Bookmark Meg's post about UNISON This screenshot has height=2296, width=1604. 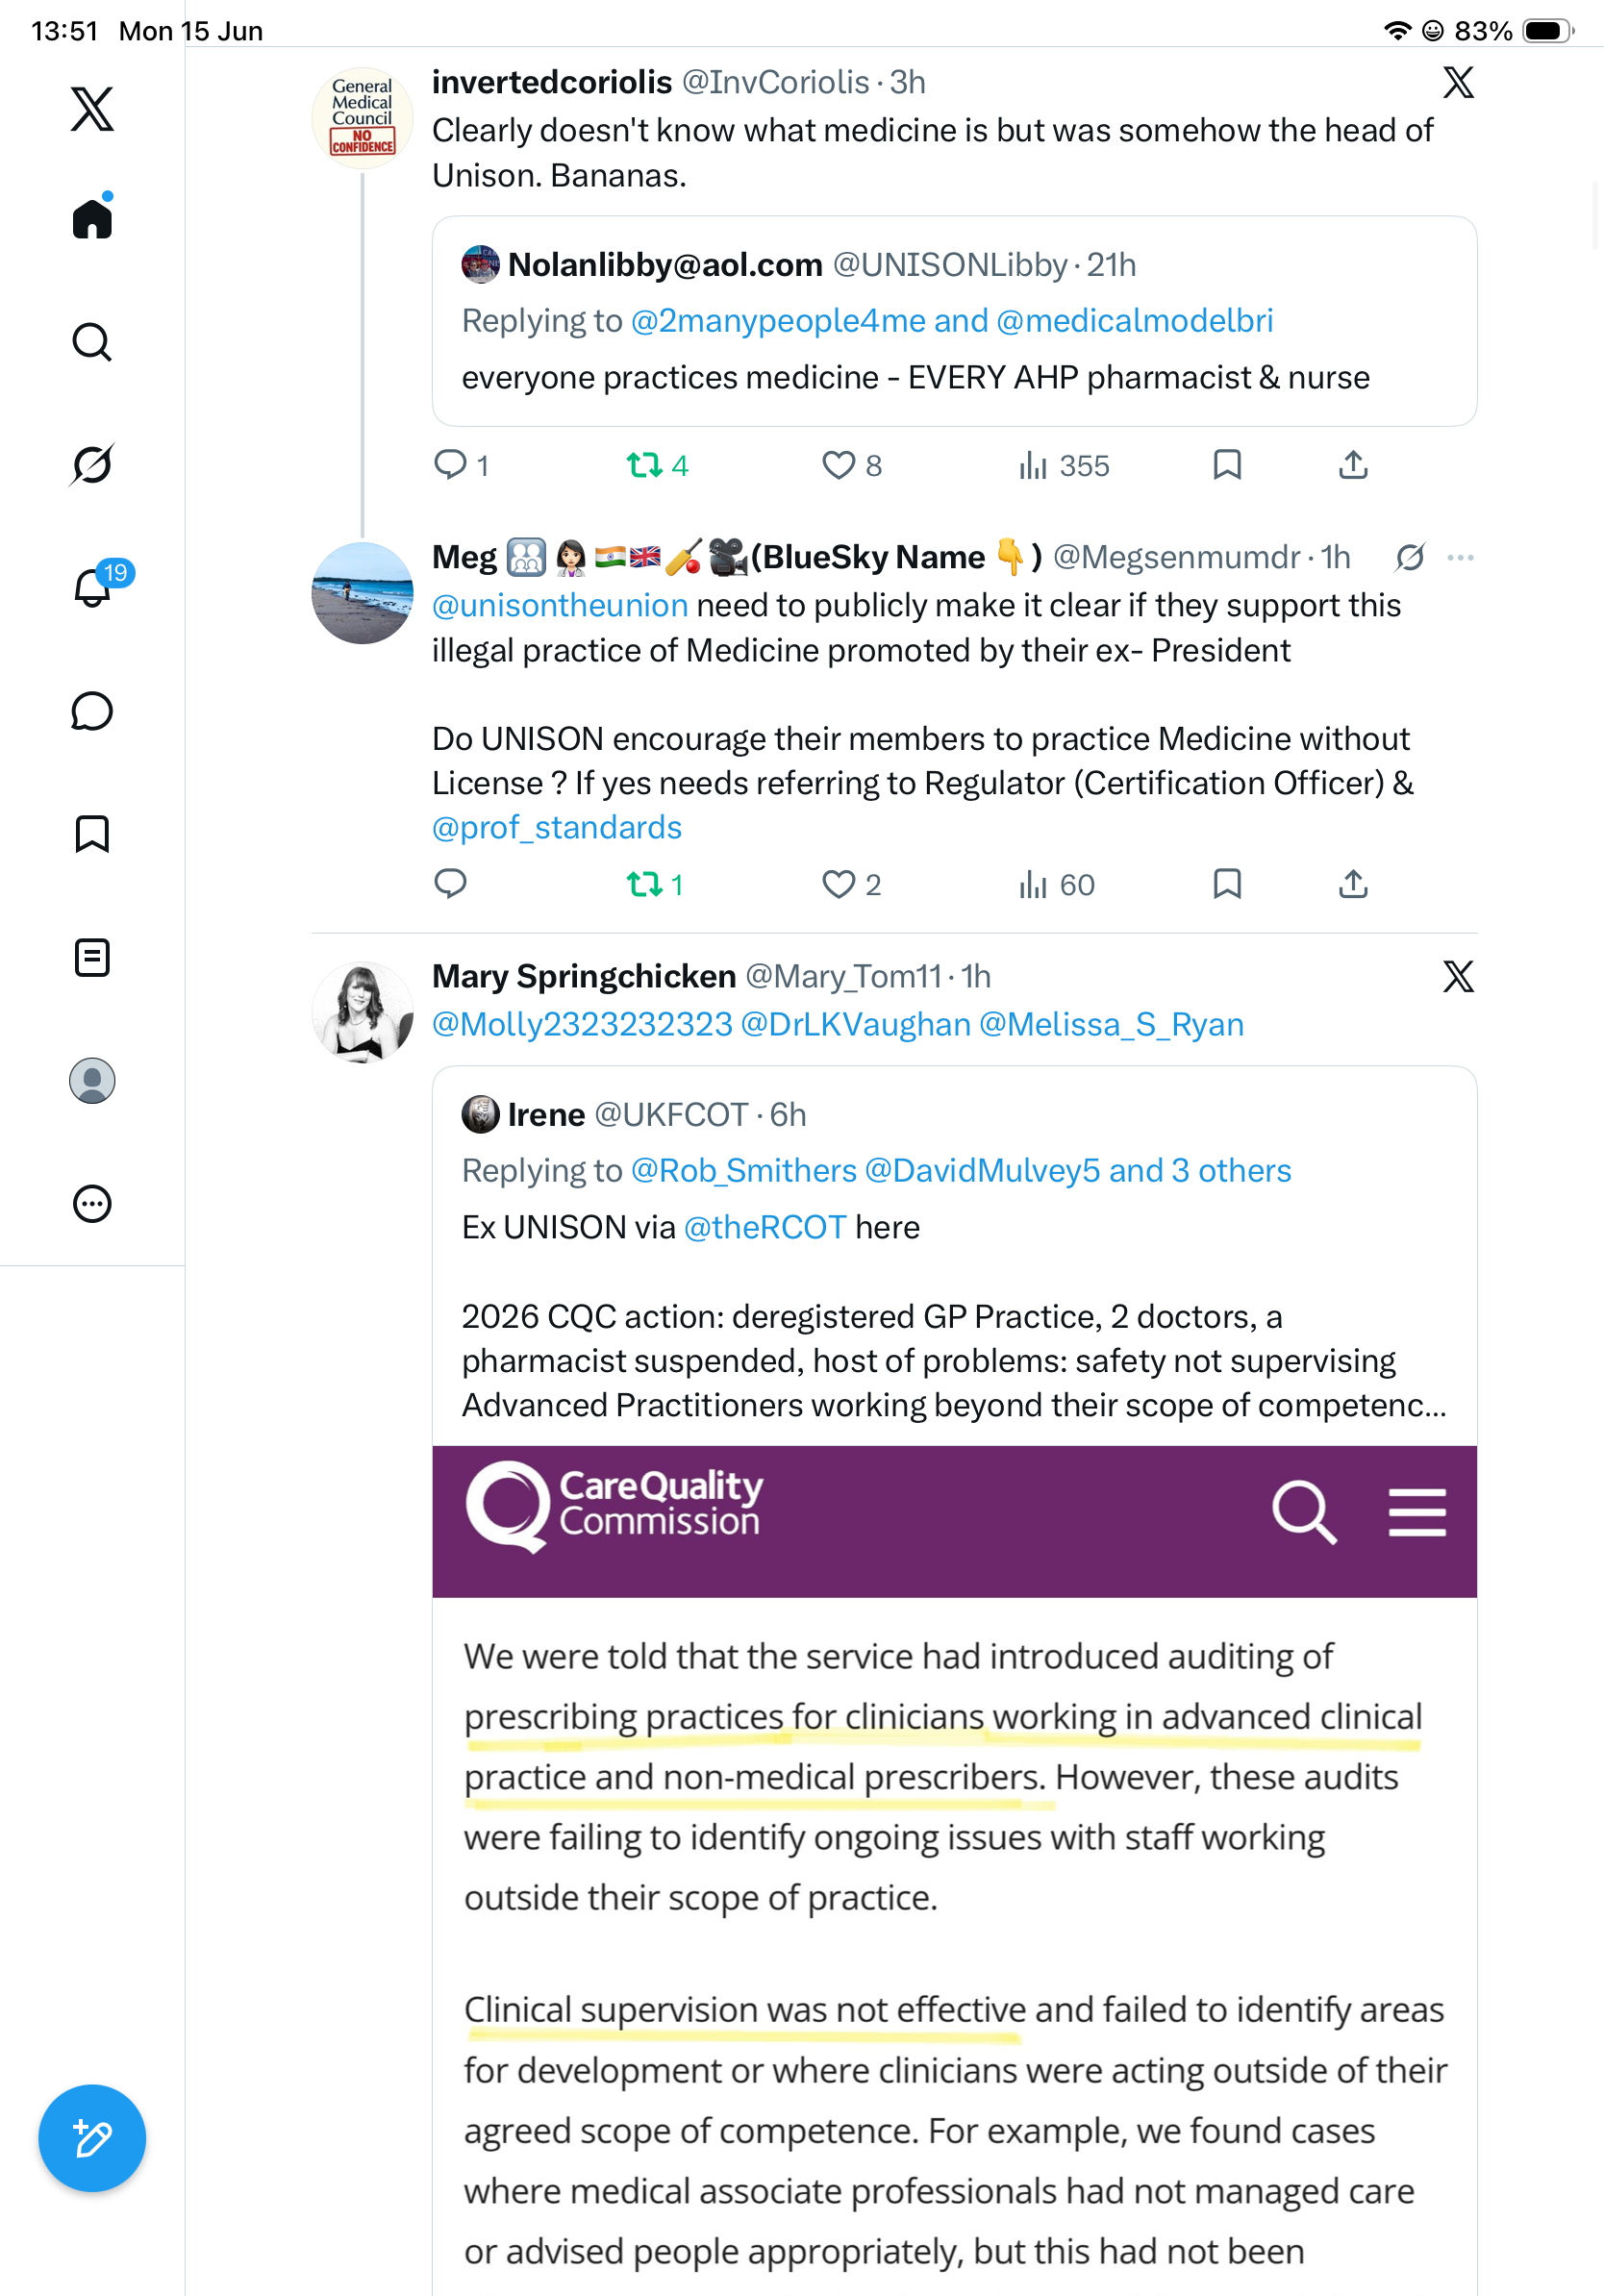pos(1227,884)
